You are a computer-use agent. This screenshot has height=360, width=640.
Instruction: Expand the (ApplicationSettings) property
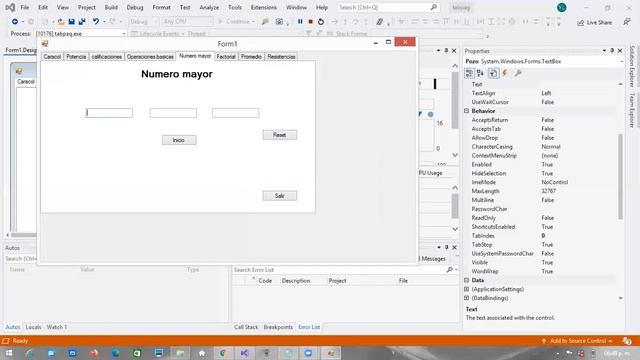[467, 289]
